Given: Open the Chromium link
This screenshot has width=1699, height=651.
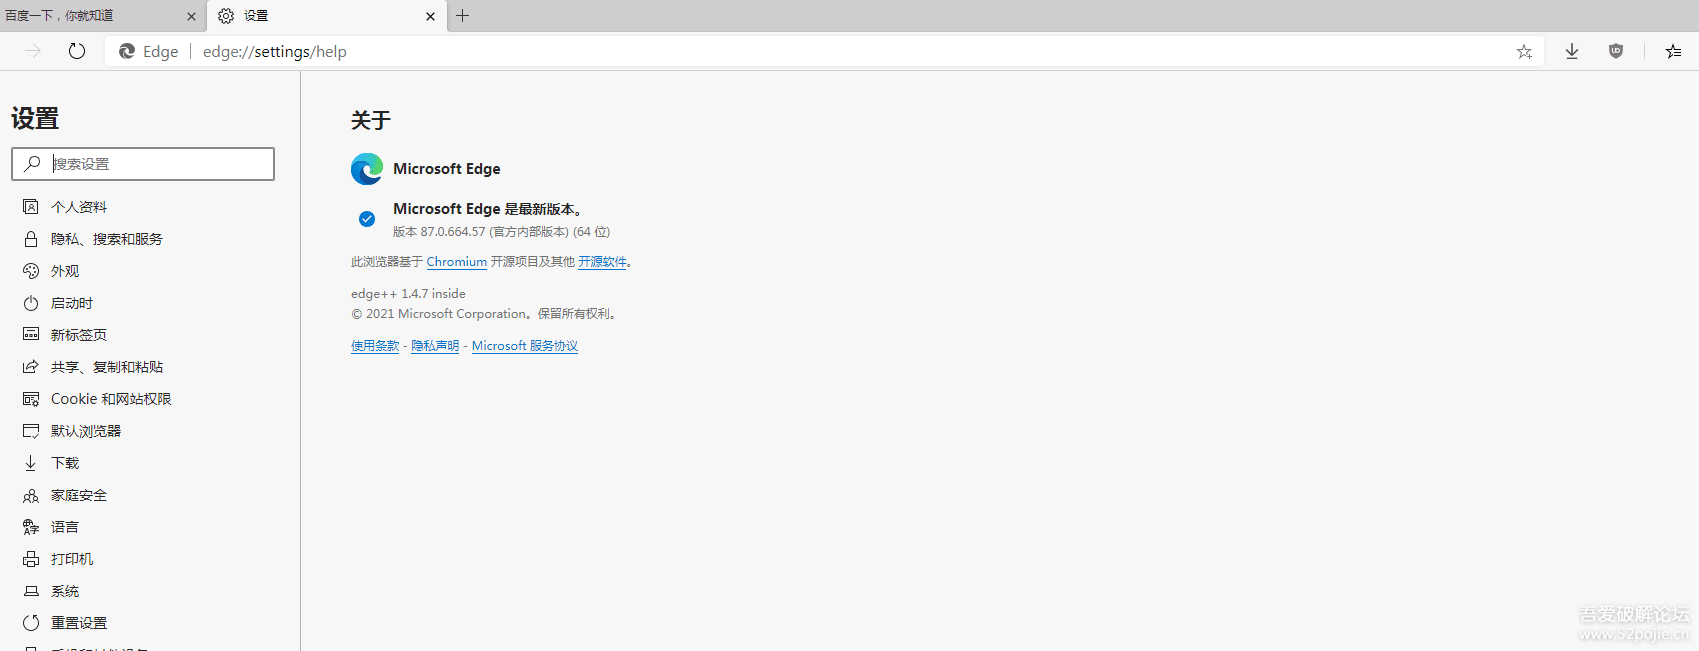Looking at the screenshot, I should click(457, 262).
